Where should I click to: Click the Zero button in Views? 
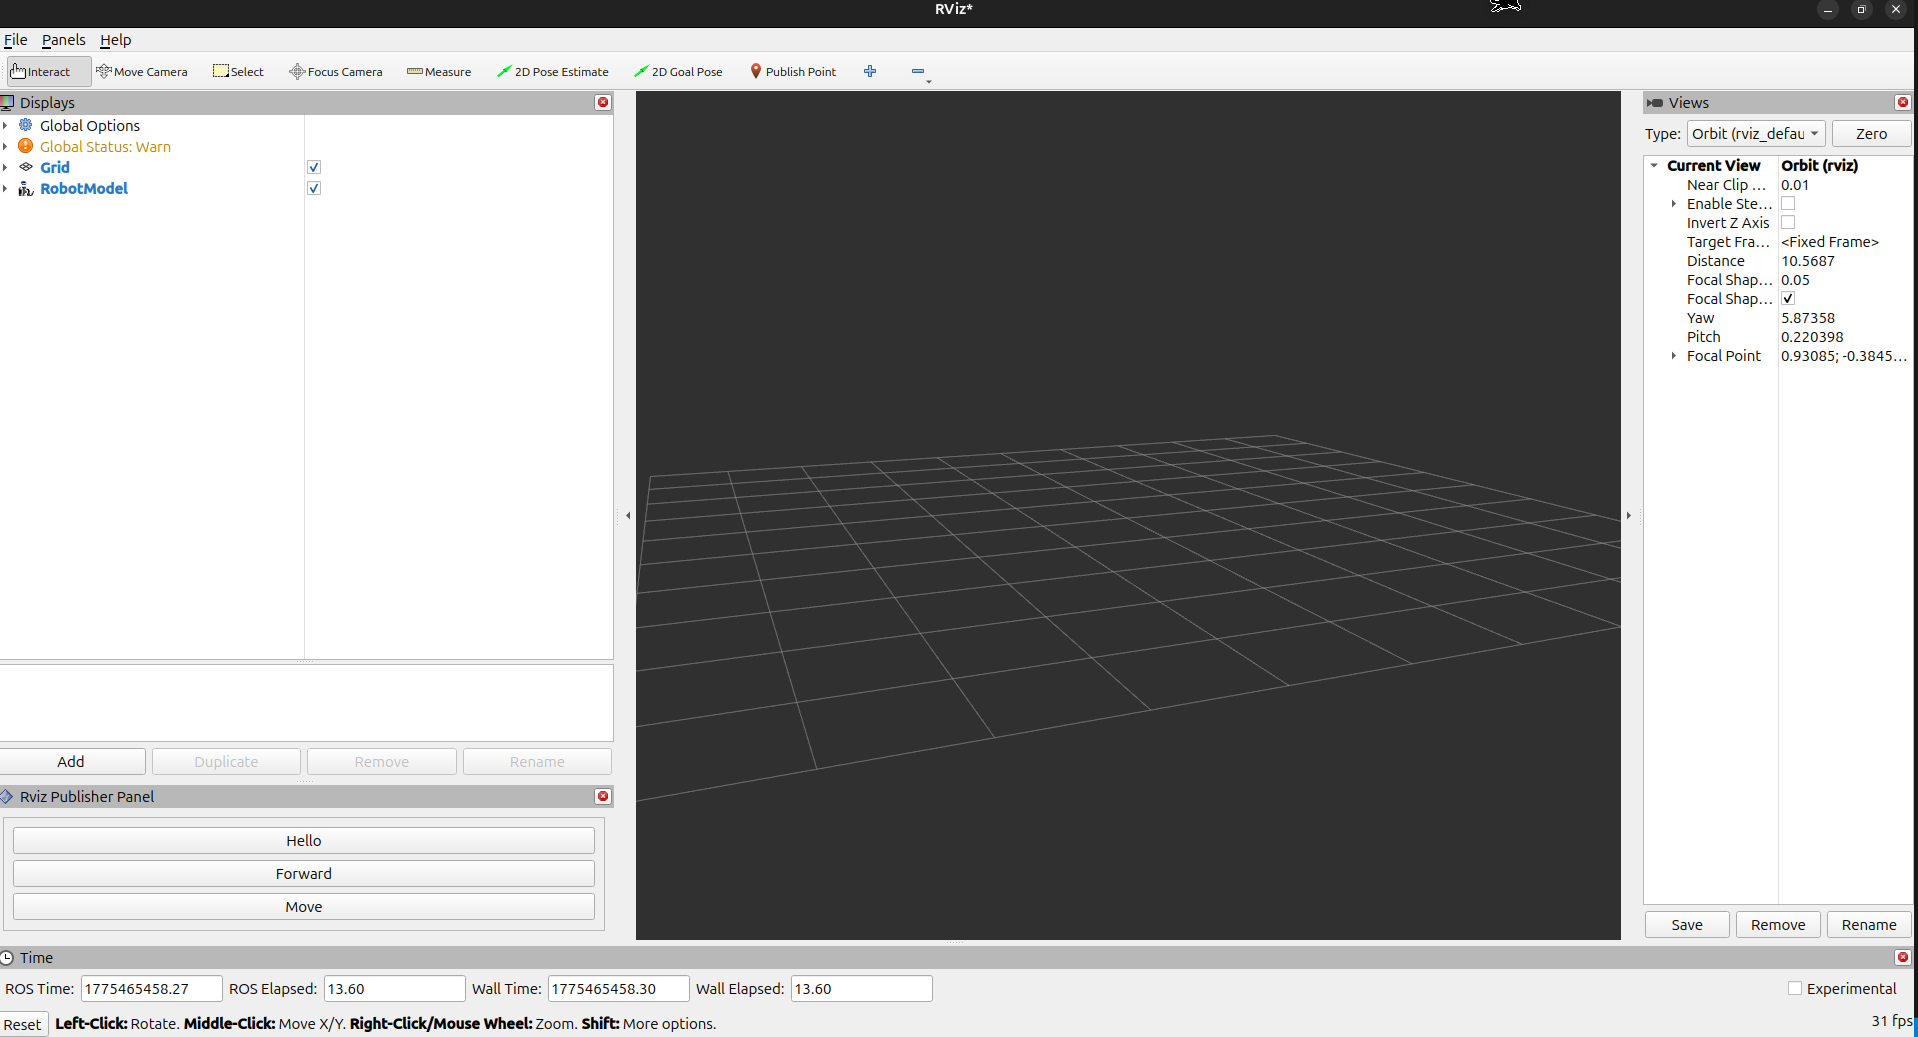click(1871, 134)
